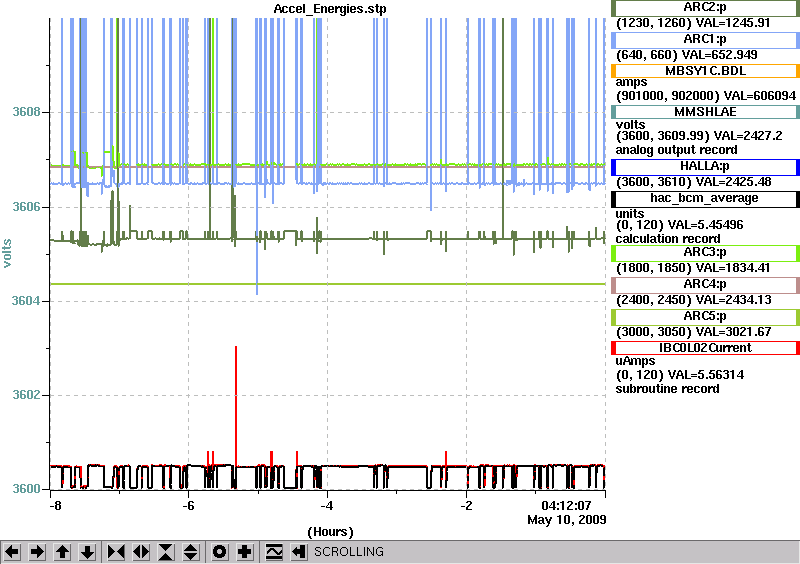Select the ARC1:p curve in the legend
Viewport: 800px width, 564px height.
pos(705,39)
